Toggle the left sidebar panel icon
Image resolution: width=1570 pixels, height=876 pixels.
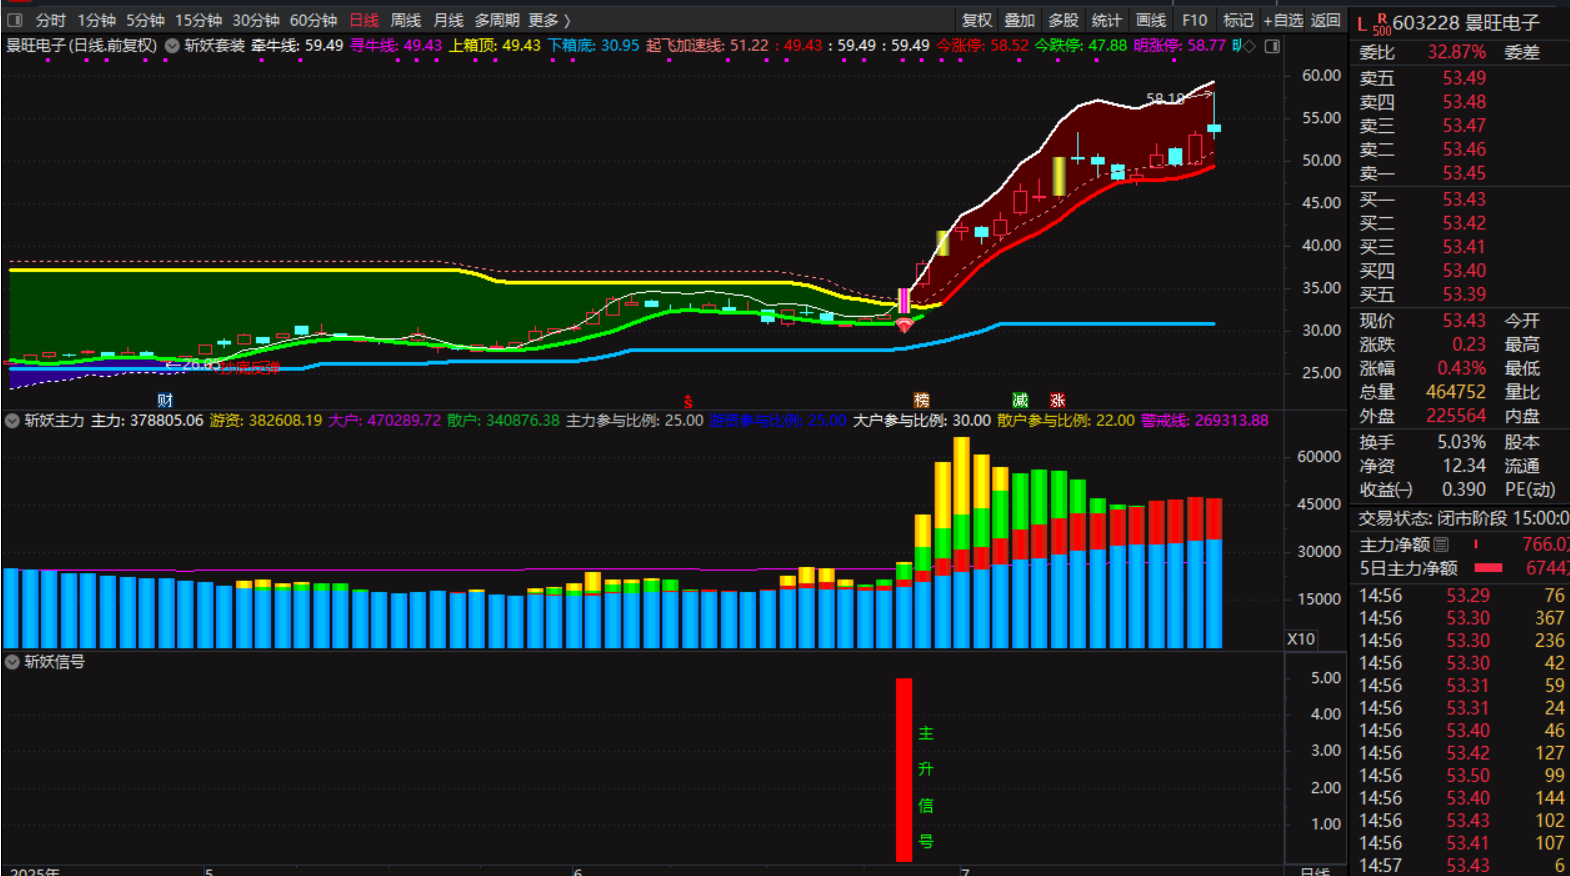15,20
